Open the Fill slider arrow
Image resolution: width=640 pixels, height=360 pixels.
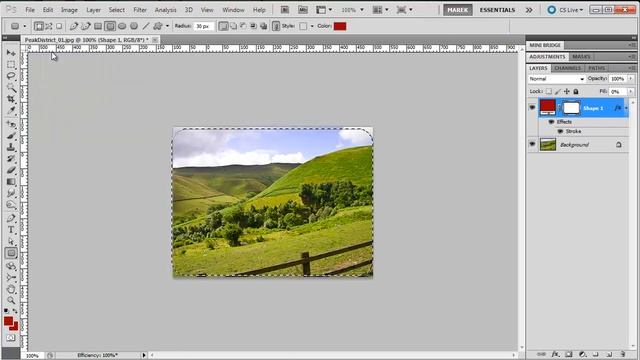[x=631, y=91]
